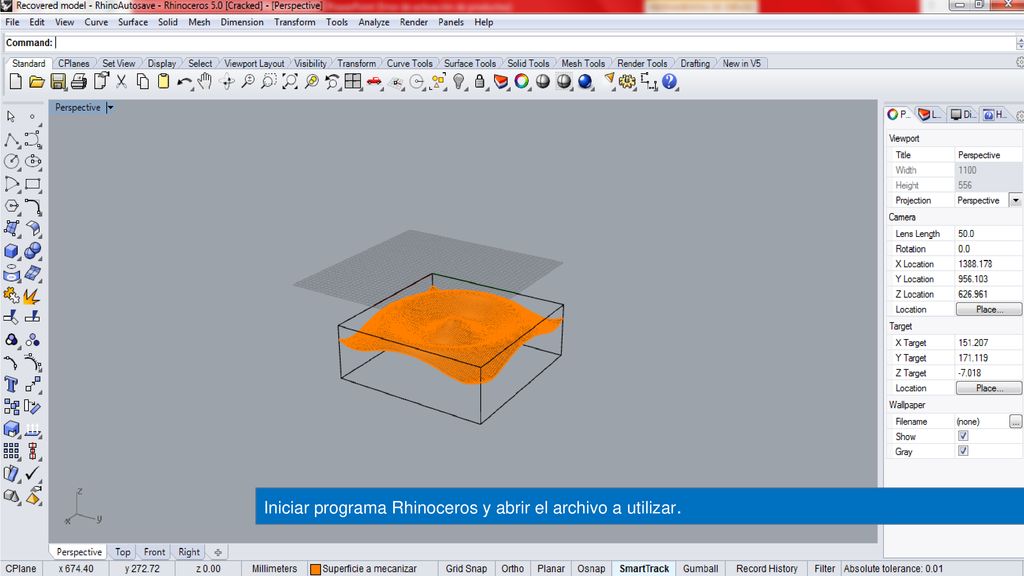Click the color wheel icon in the toolbar
Screen dimensions: 1024x576
pyautogui.click(x=522, y=82)
